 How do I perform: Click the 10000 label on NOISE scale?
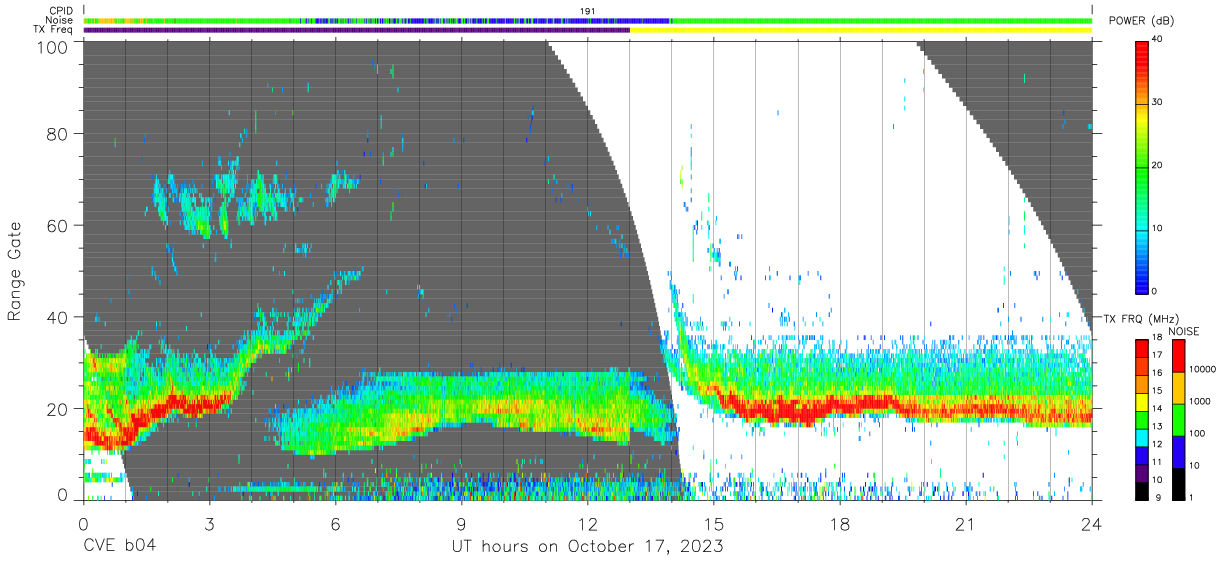click(x=1204, y=371)
